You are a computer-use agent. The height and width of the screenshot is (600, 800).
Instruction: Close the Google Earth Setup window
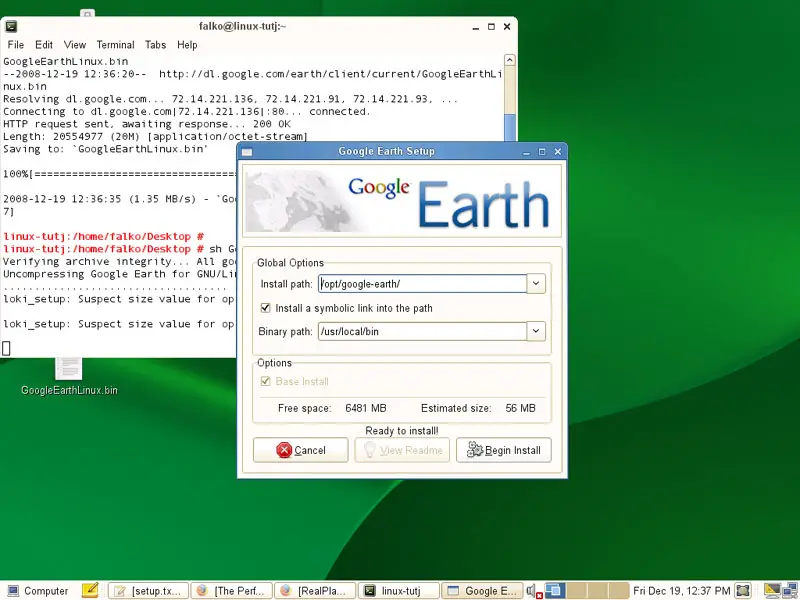coord(558,152)
